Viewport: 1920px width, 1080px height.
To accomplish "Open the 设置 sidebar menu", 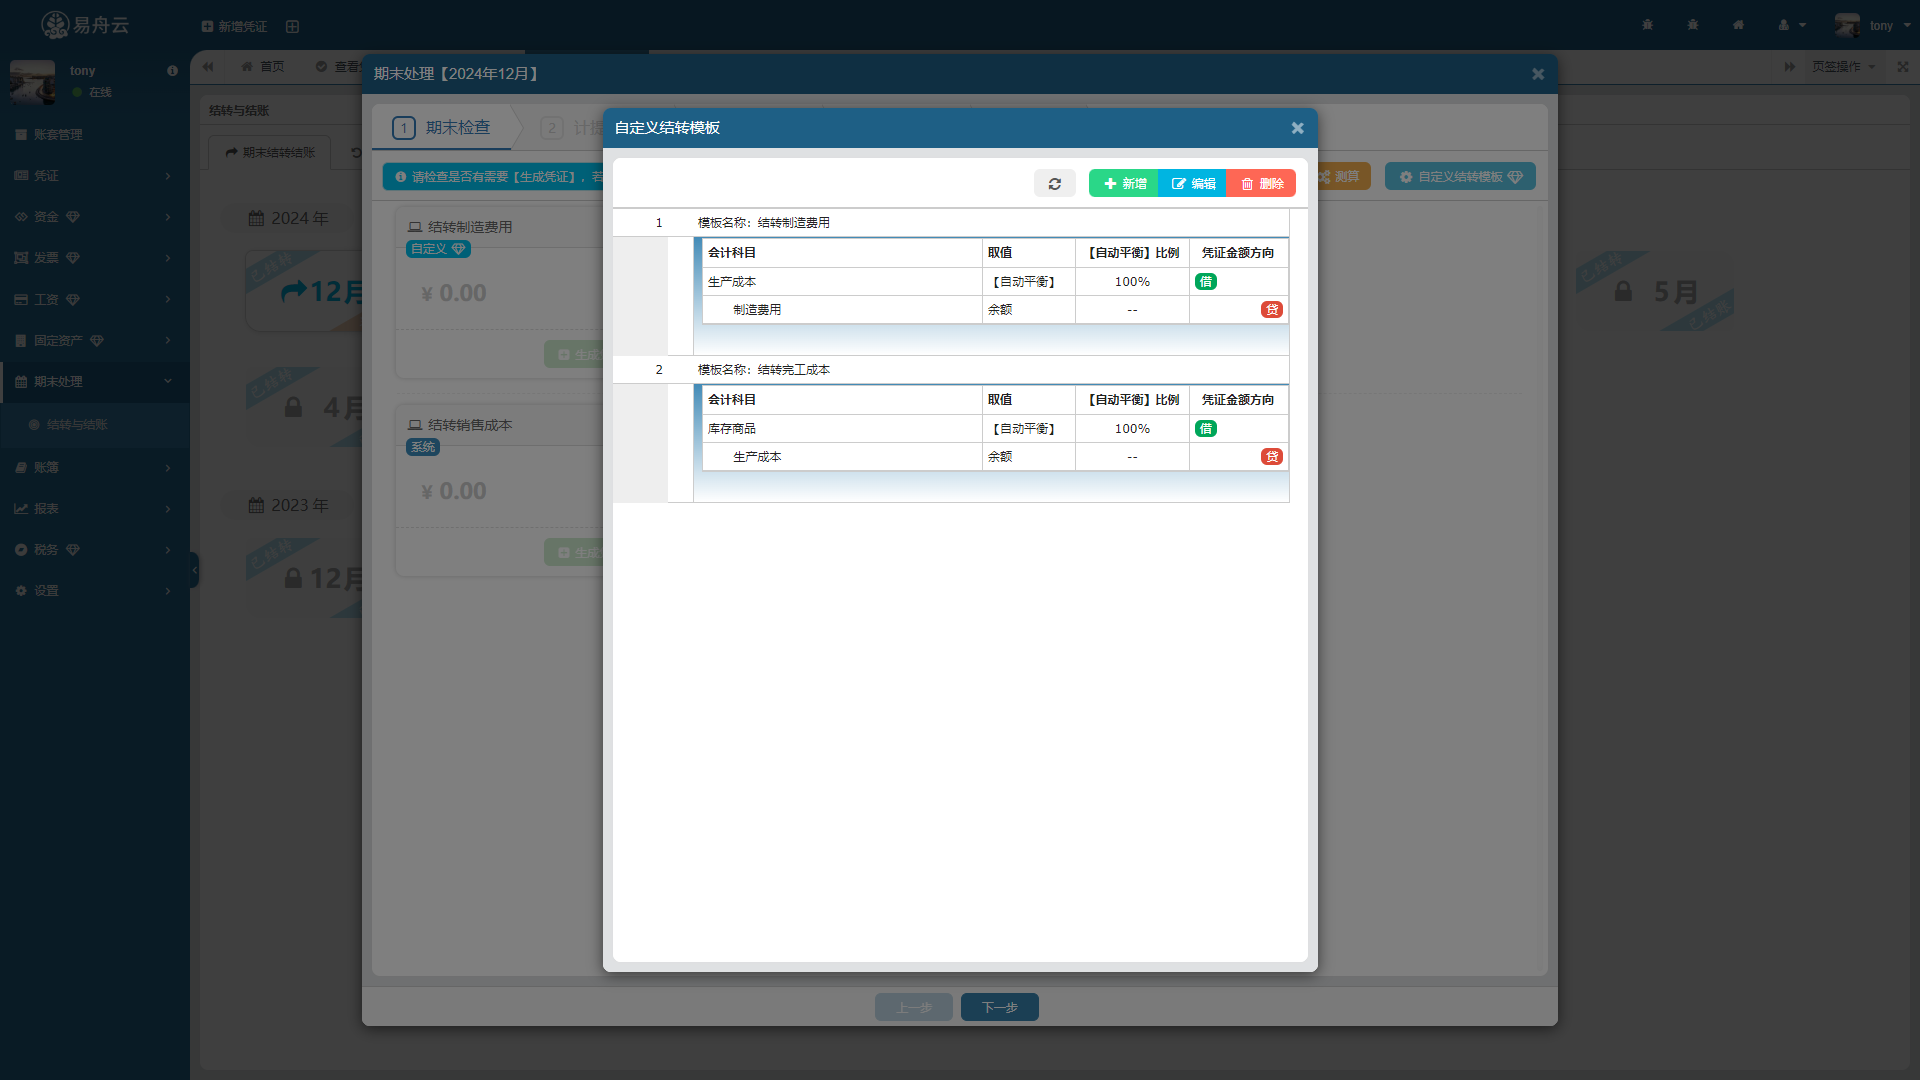I will [x=95, y=591].
